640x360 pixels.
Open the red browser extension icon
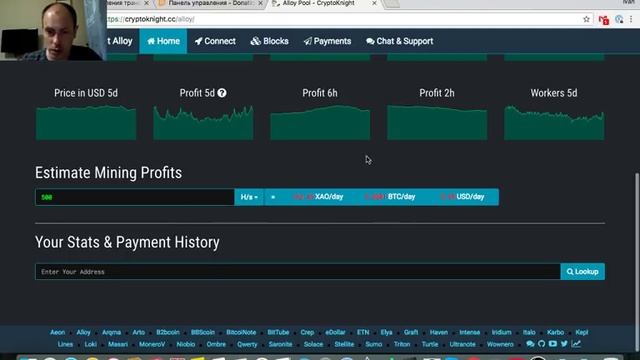604,19
